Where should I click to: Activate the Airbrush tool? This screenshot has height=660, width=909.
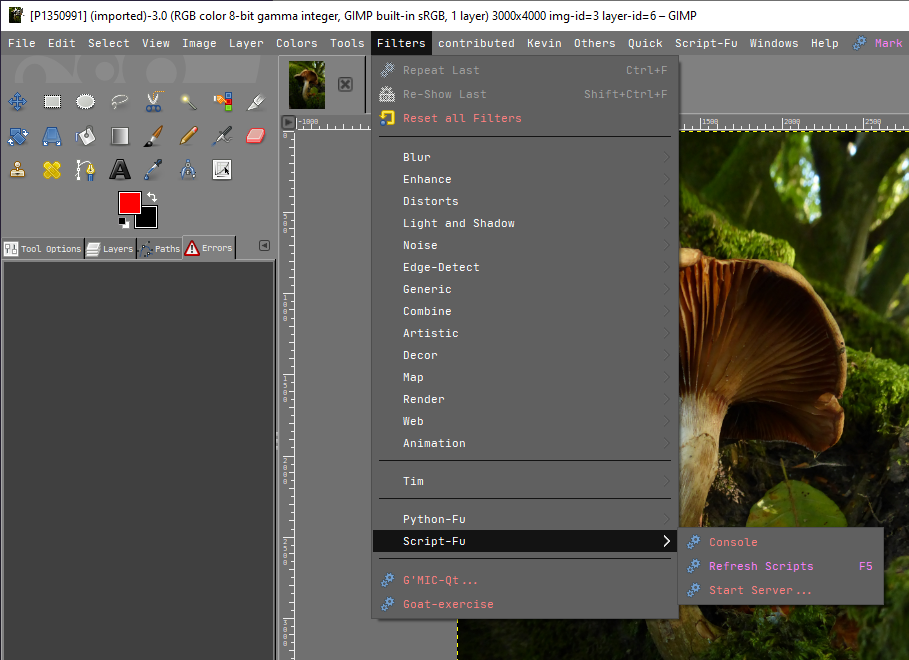pyautogui.click(x=222, y=136)
